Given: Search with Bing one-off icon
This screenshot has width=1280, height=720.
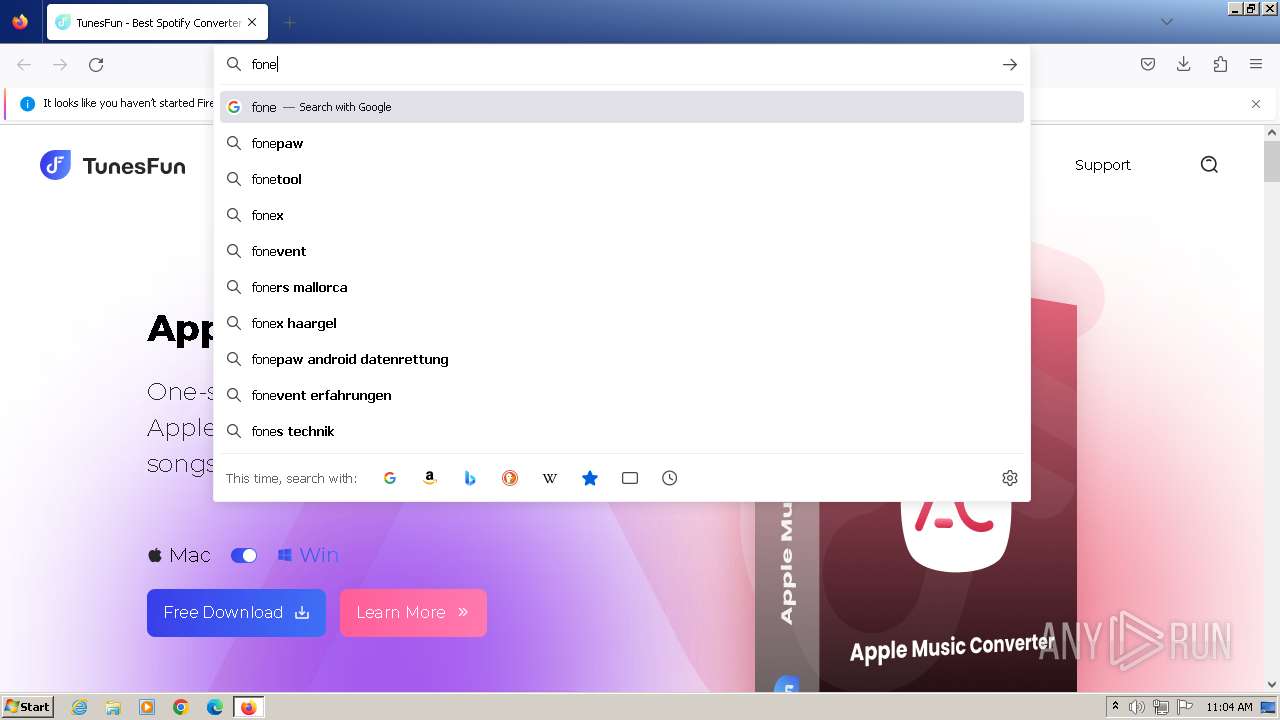Looking at the screenshot, I should coord(470,478).
